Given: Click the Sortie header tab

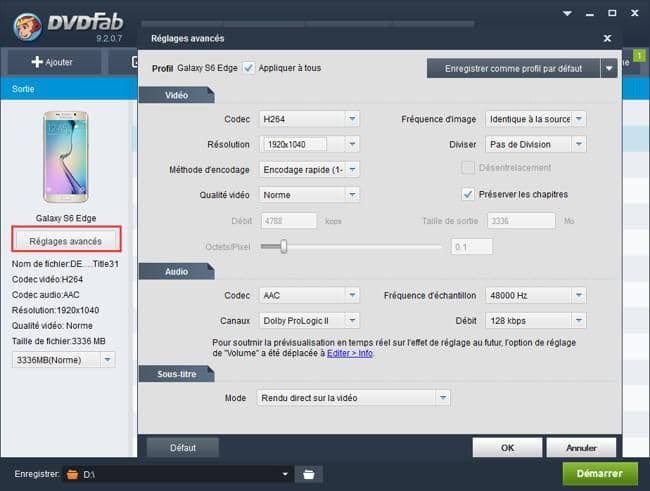Looking at the screenshot, I should click(x=23, y=89).
